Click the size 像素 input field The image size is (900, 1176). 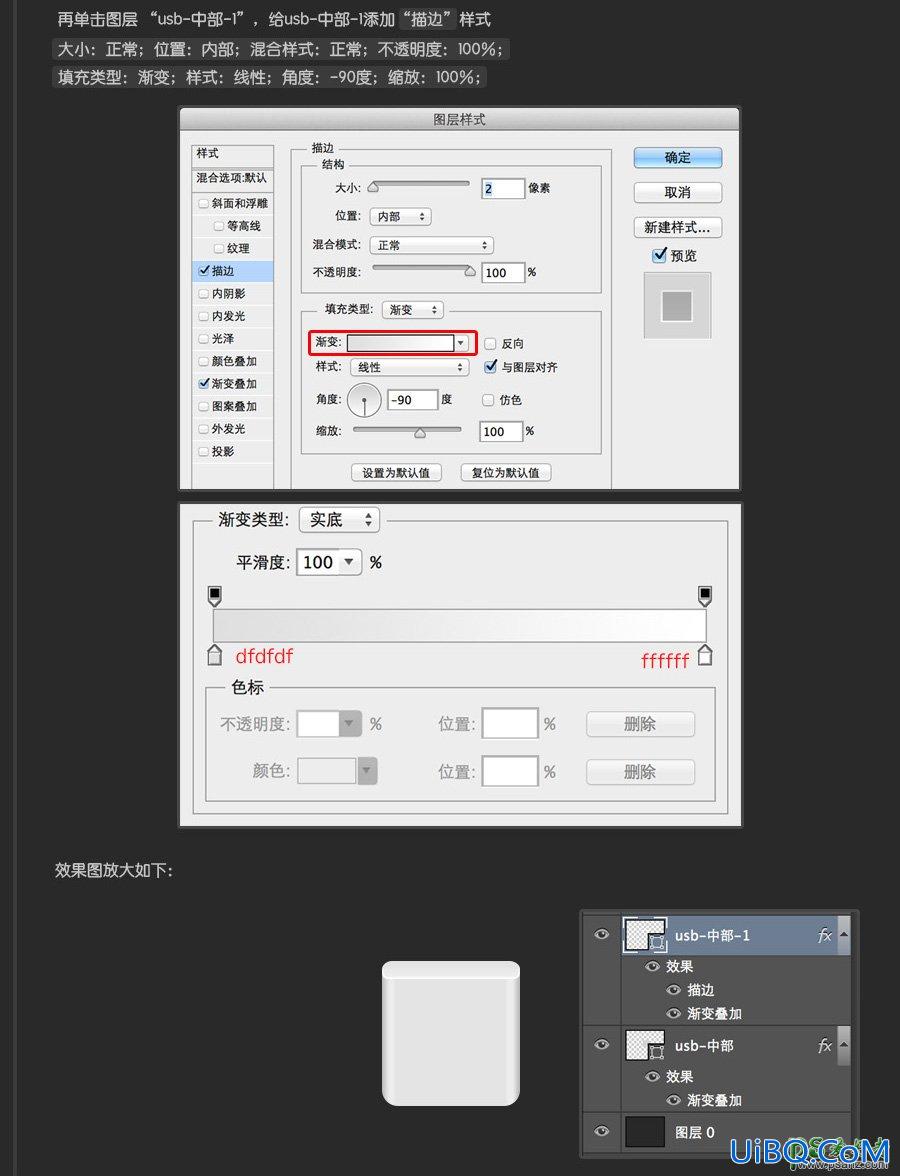tap(502, 188)
